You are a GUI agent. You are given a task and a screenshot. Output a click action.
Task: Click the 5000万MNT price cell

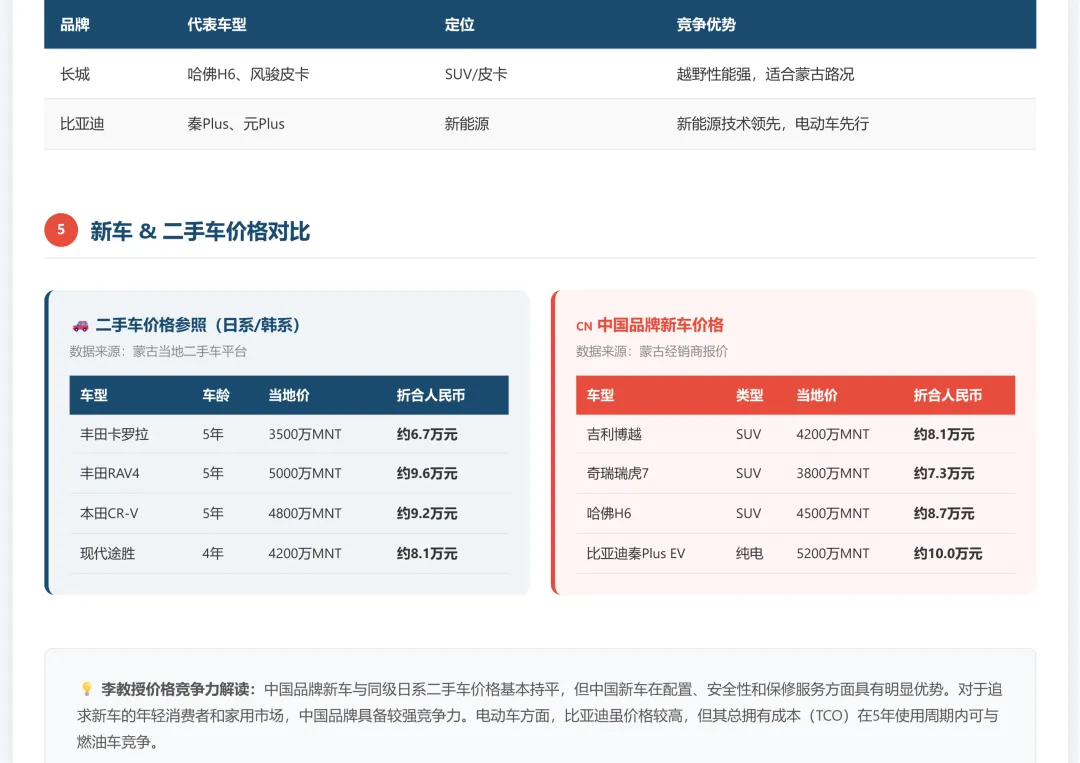point(305,474)
